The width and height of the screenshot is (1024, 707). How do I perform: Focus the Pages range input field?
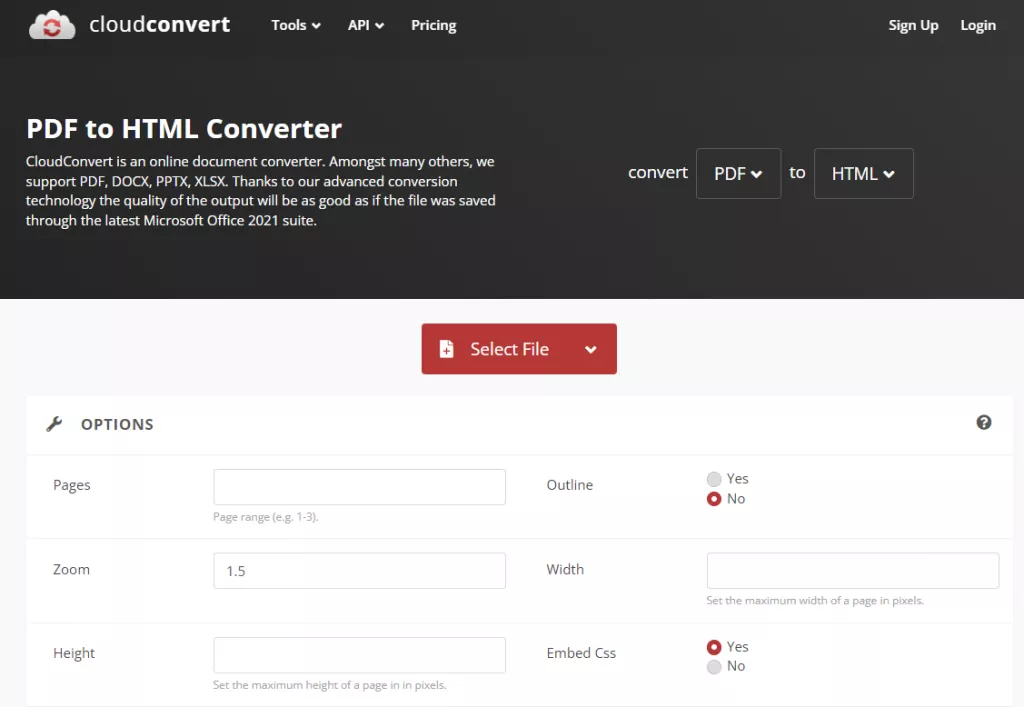point(359,487)
